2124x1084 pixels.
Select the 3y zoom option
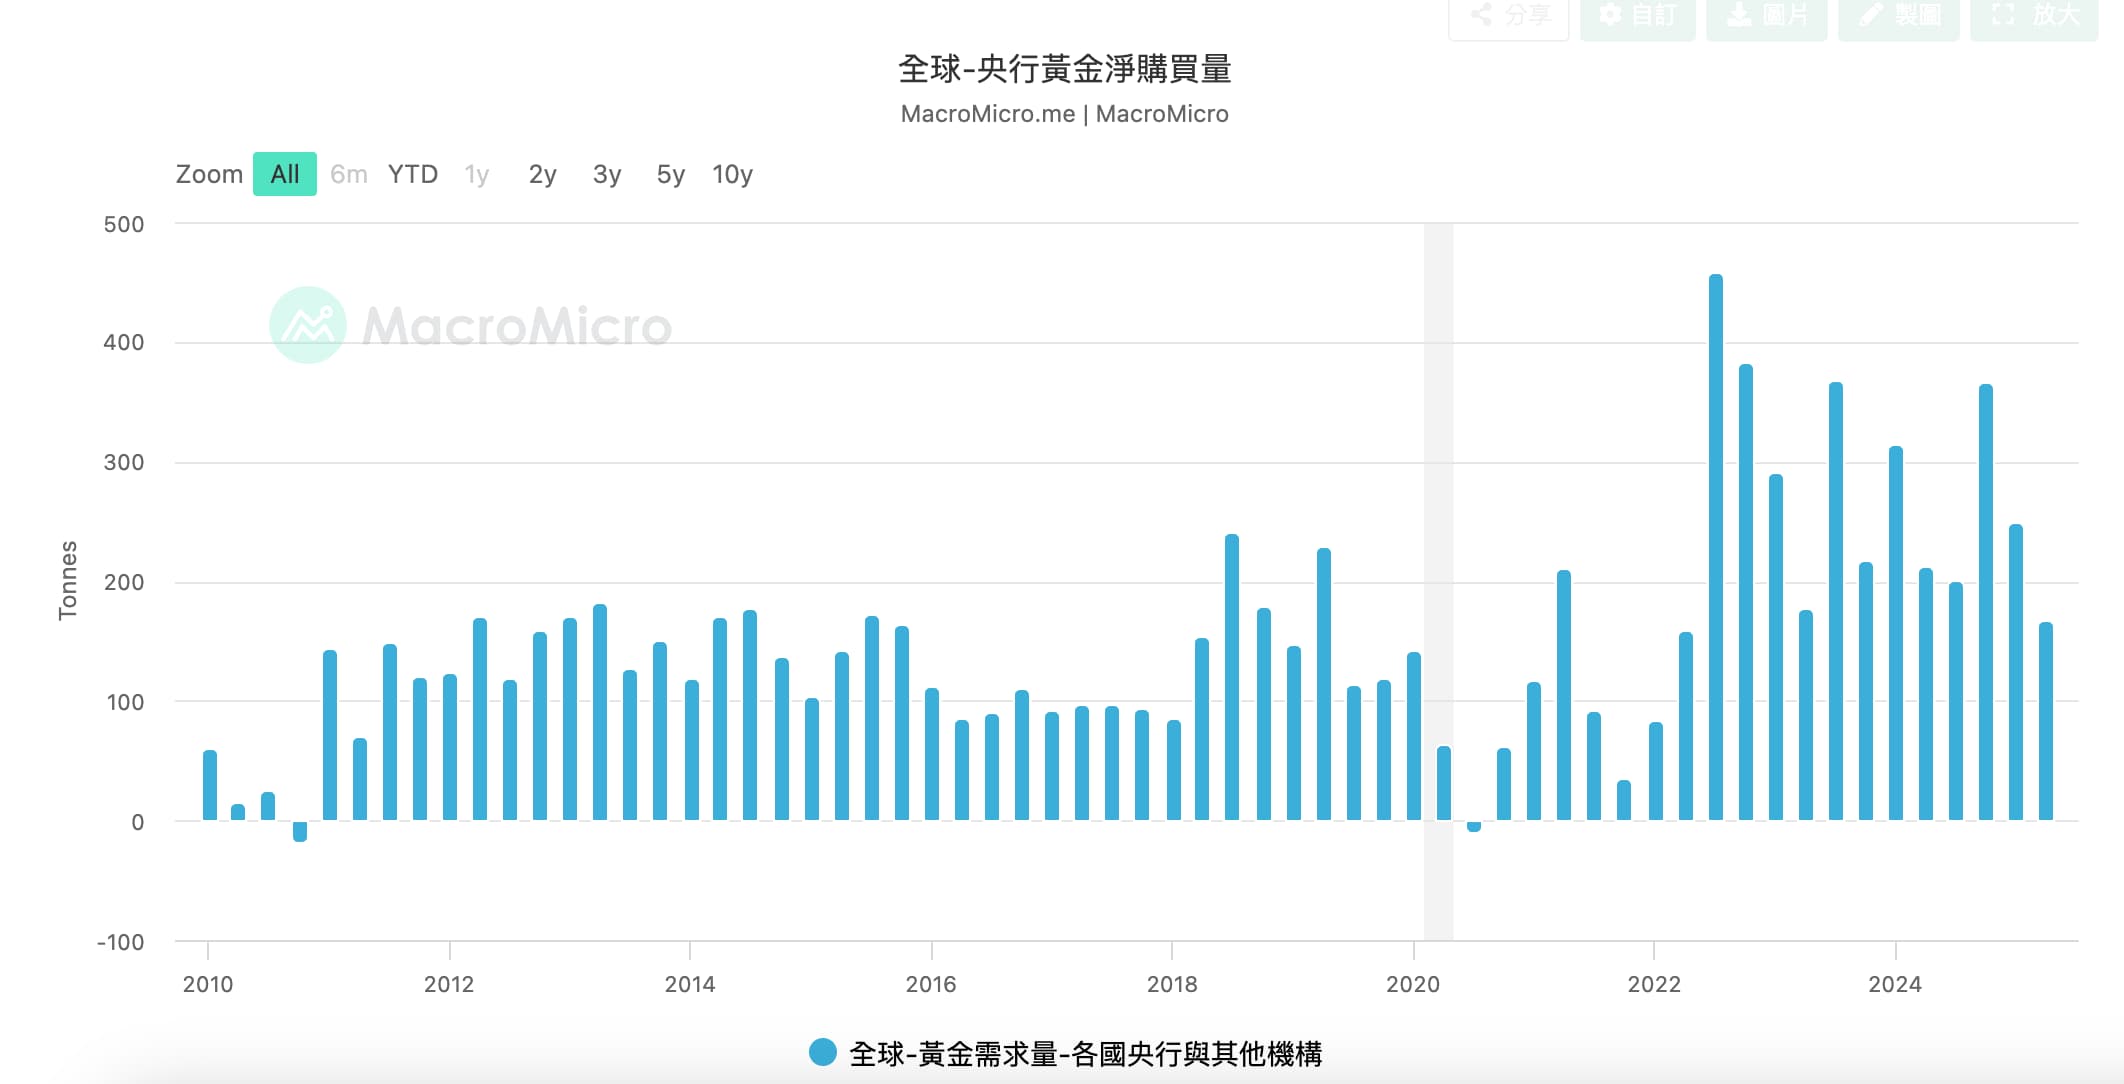click(605, 174)
